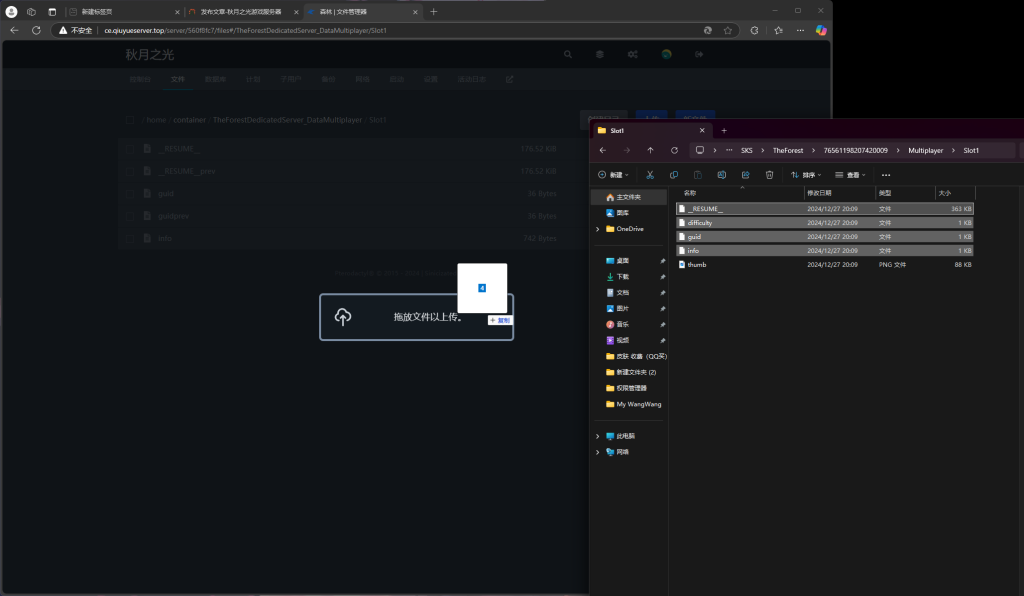Click the Copy icon in Explorer toolbar

tap(673, 175)
